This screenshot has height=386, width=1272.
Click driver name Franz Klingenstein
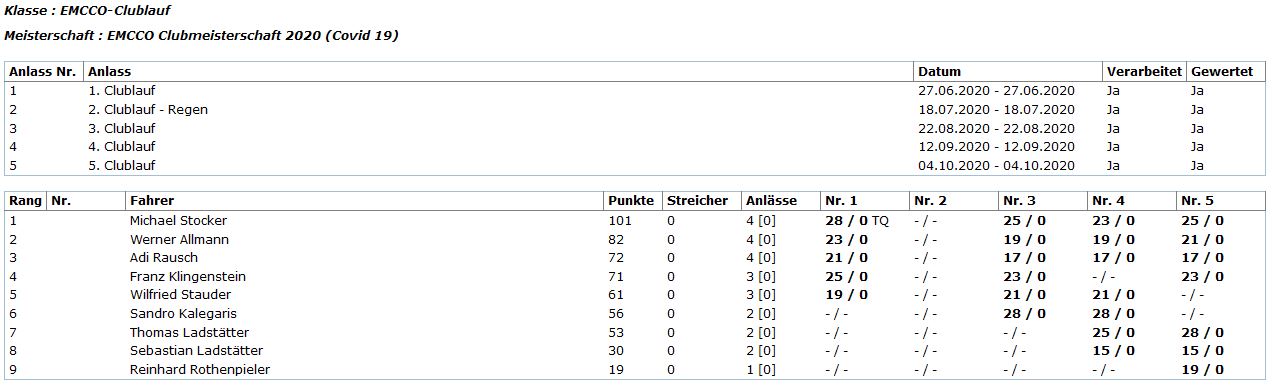coord(187,277)
